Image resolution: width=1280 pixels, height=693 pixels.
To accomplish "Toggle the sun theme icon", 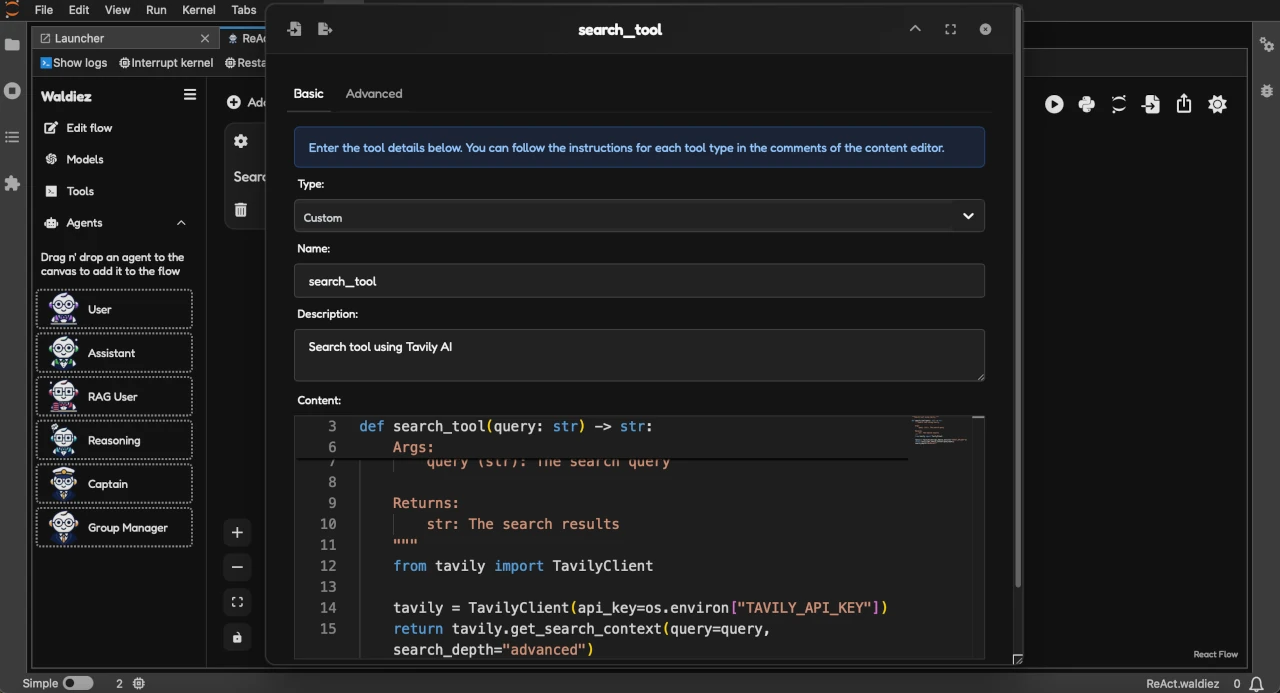I will pyautogui.click(x=1217, y=104).
